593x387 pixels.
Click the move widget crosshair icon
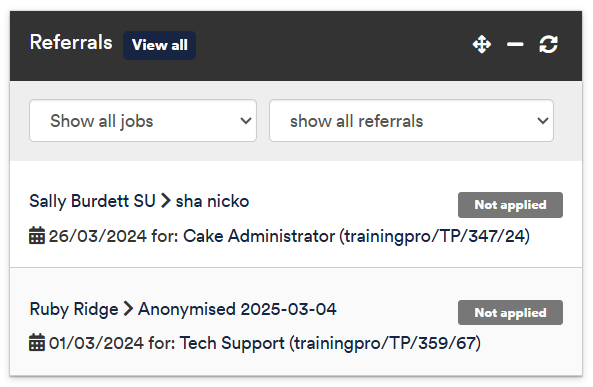482,45
